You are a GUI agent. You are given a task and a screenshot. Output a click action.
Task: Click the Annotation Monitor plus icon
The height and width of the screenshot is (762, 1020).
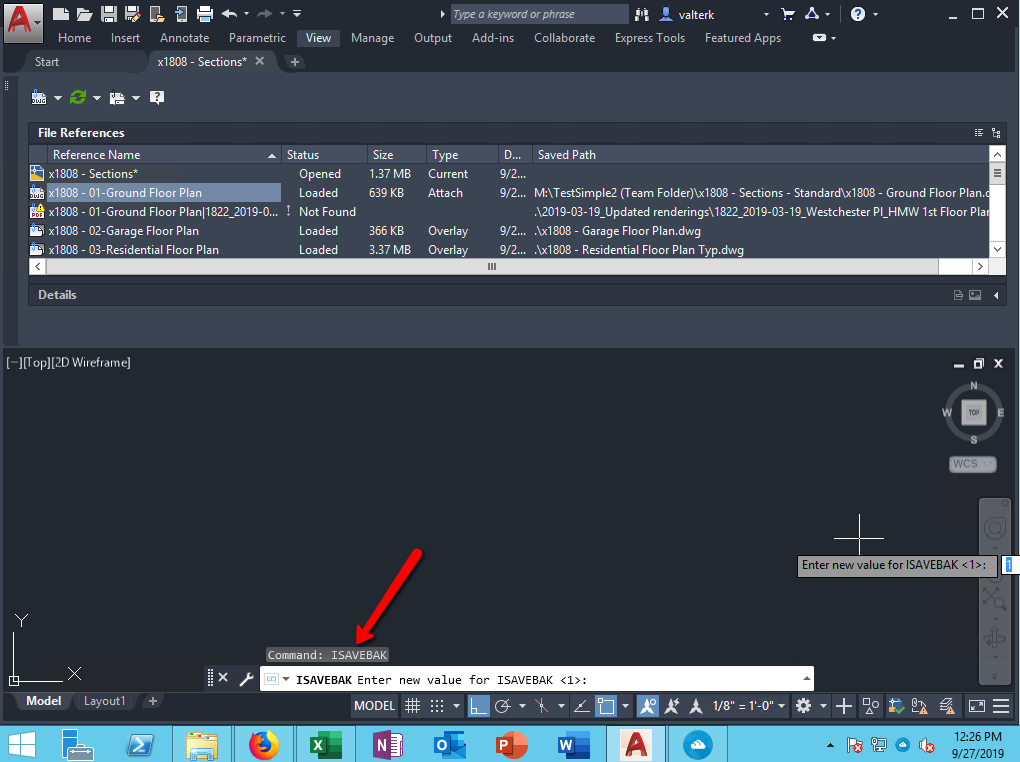click(x=844, y=706)
